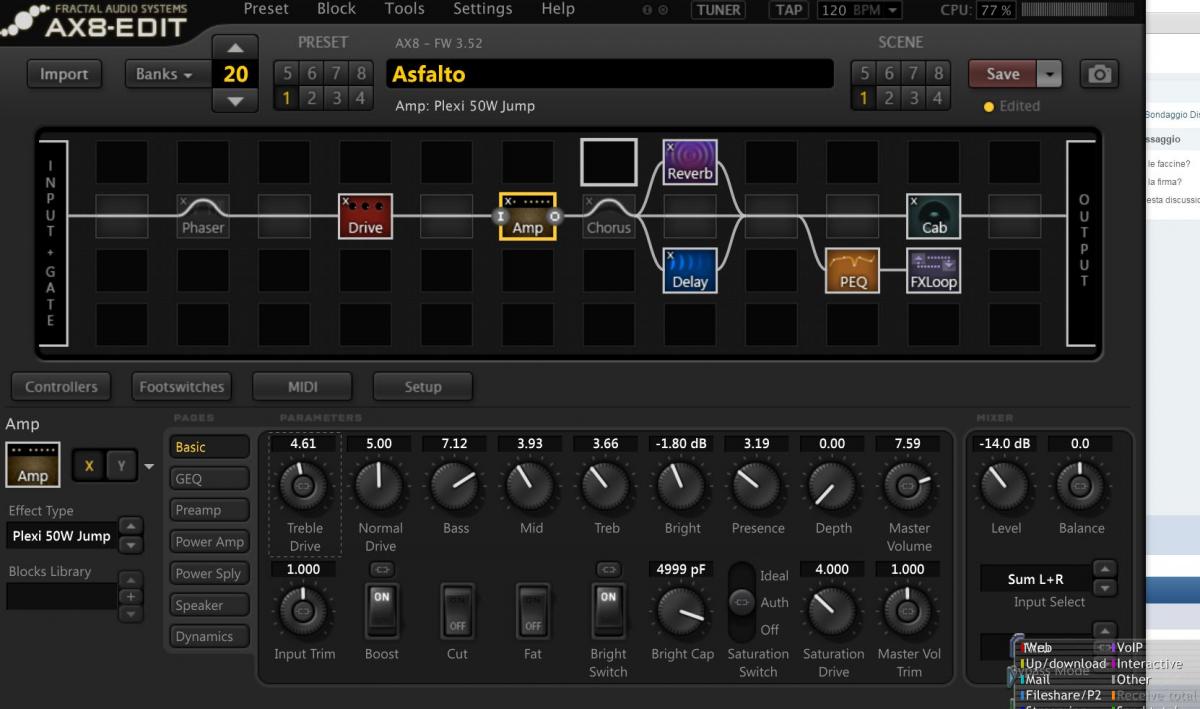Screen dimensions: 1200x709
Task: Open the Sum L+R Input Select field
Action: (x=1034, y=579)
